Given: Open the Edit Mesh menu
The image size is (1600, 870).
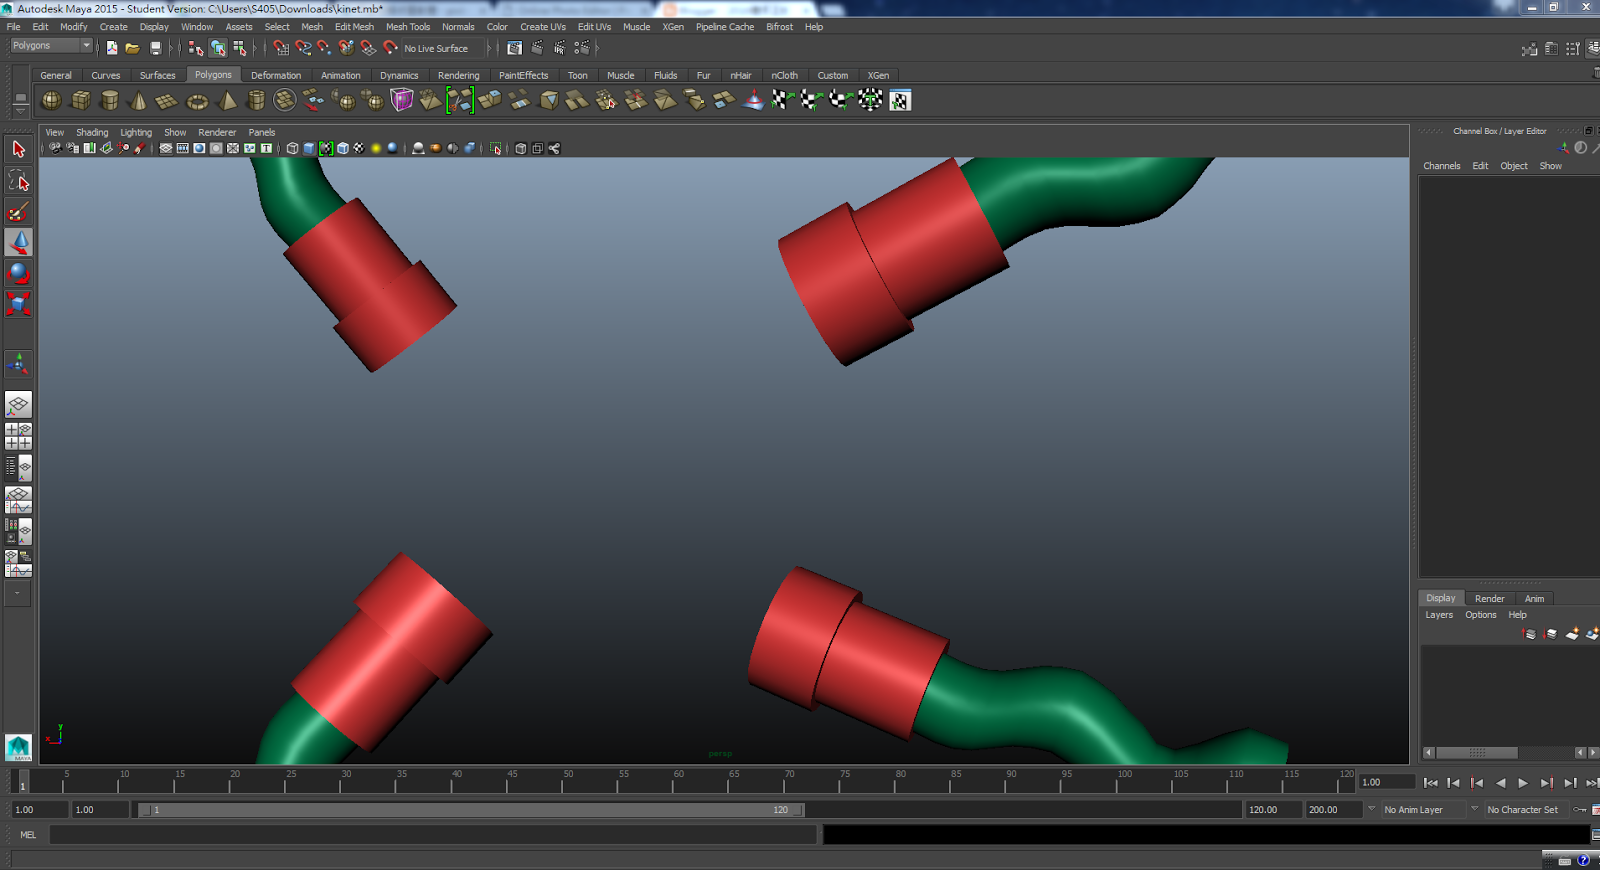Looking at the screenshot, I should 354,27.
